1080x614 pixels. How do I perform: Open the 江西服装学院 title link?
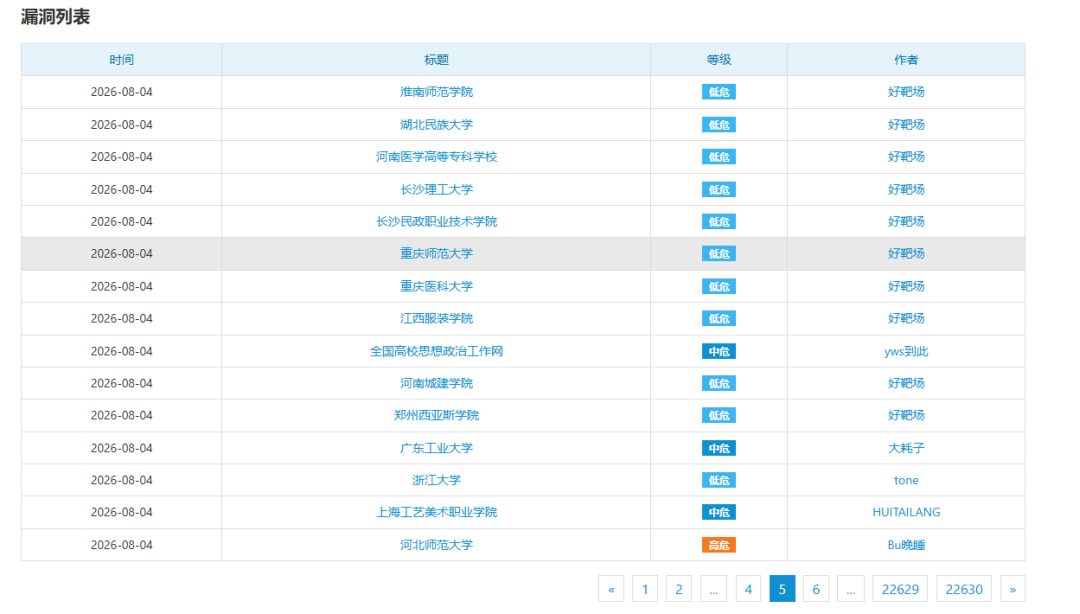click(x=436, y=318)
